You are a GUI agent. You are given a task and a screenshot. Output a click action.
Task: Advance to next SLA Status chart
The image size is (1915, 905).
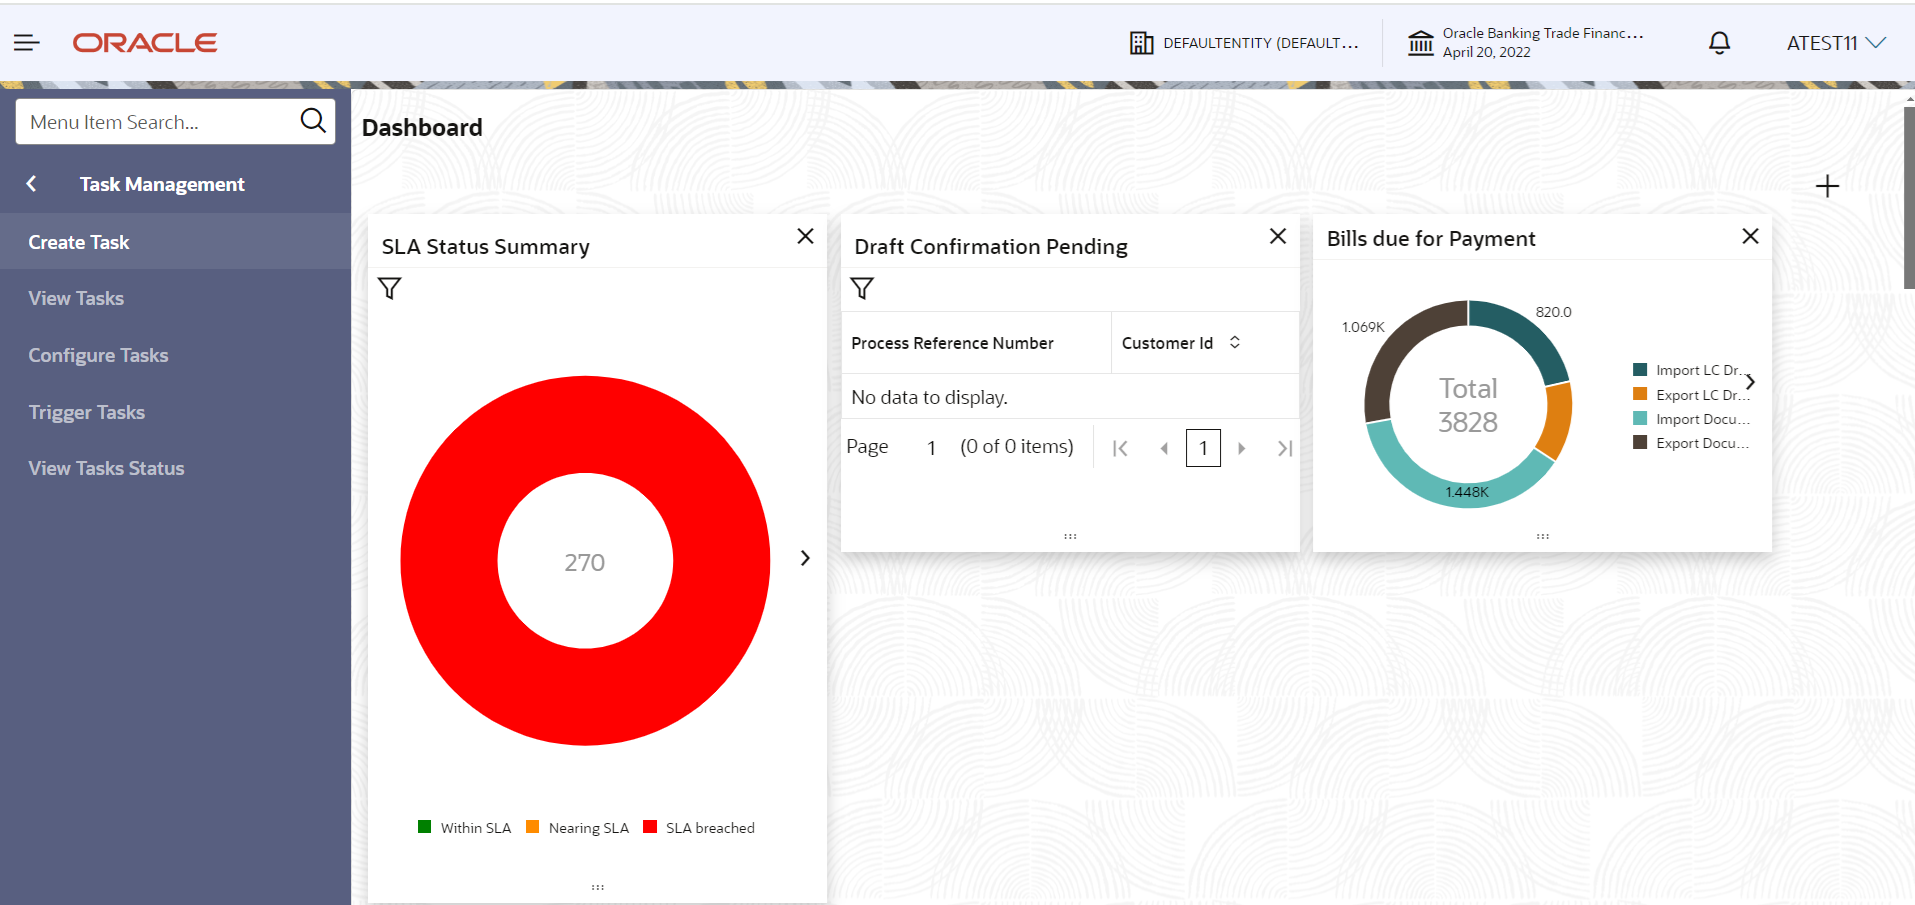(805, 558)
